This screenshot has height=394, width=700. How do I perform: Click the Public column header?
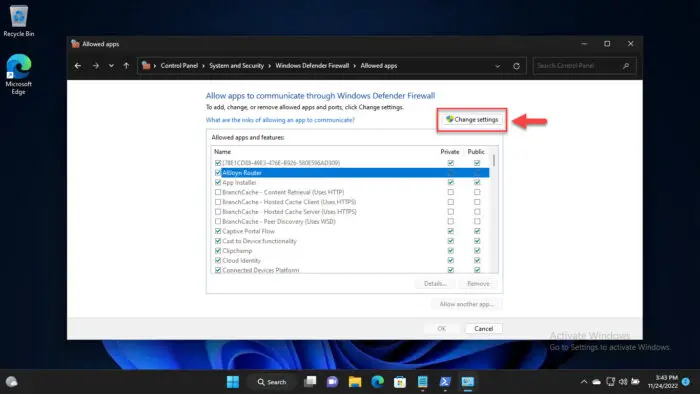pyautogui.click(x=476, y=152)
